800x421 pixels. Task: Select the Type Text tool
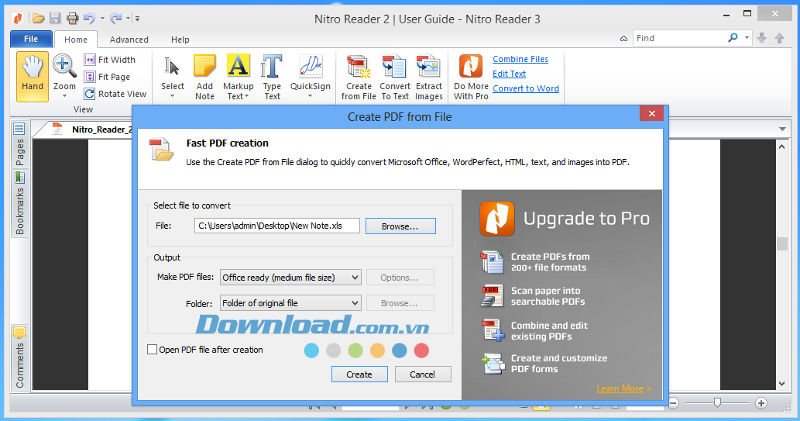click(272, 77)
